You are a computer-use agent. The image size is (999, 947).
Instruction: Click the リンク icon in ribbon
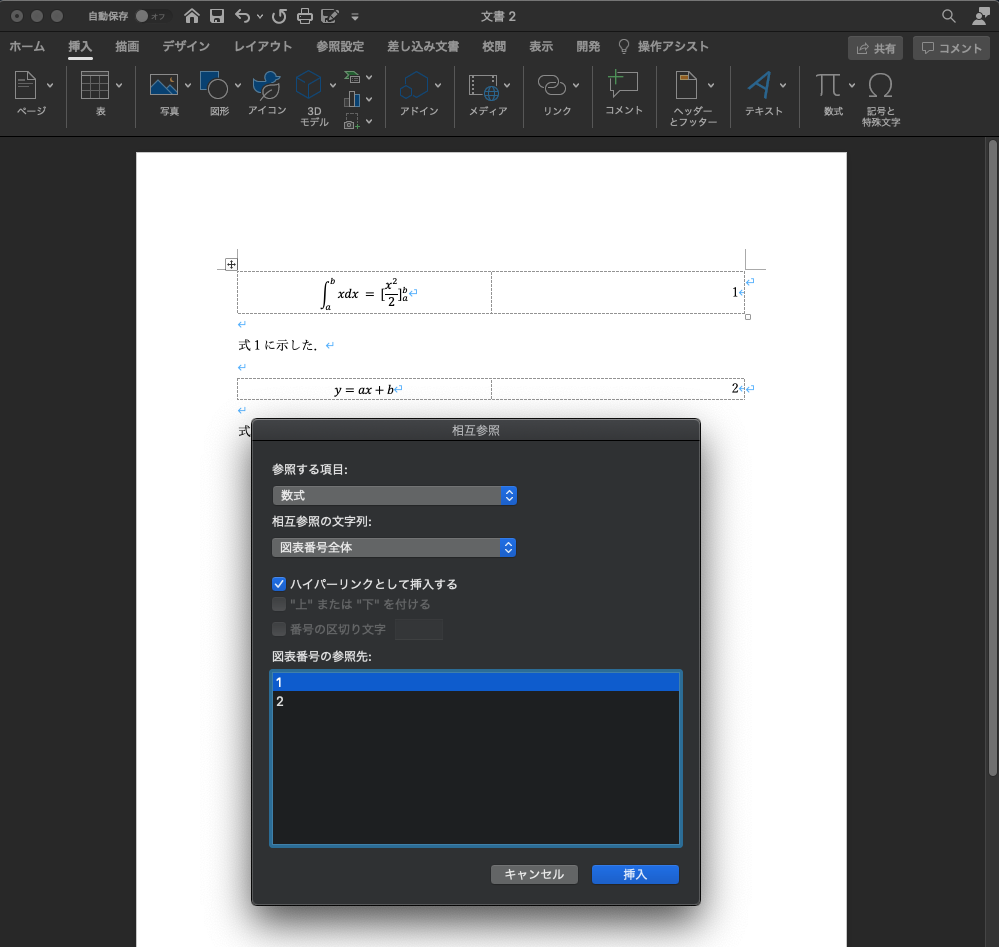(551, 86)
